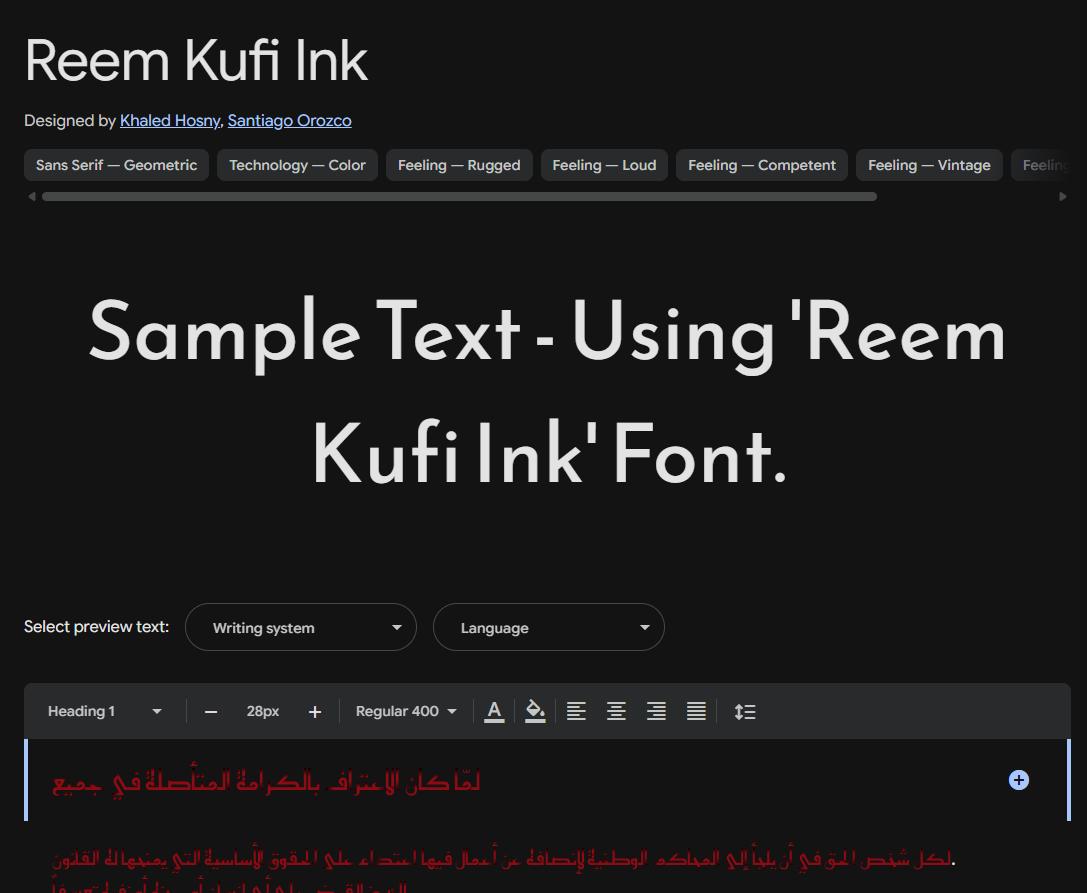1087x893 pixels.
Task: Open Santiago Orozco designer link
Action: [x=289, y=121]
